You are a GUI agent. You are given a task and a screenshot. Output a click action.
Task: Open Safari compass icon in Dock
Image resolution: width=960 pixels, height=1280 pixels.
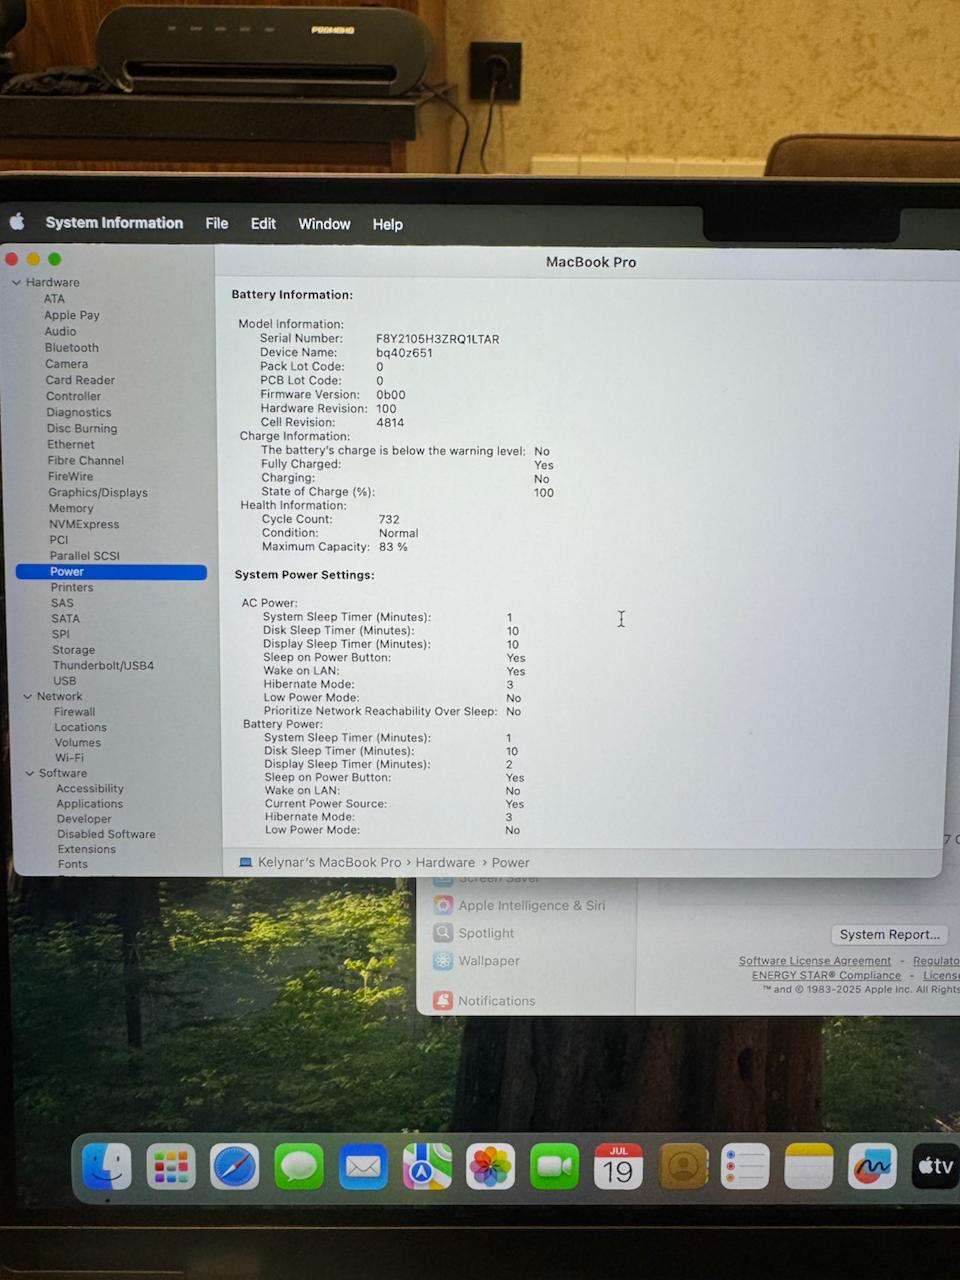tap(235, 1166)
